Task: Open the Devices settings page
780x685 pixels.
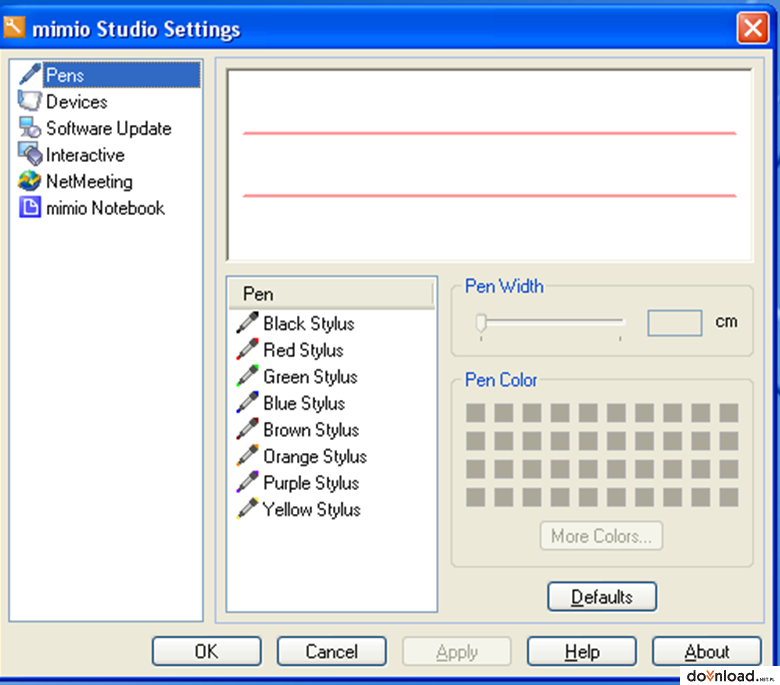Action: click(77, 101)
